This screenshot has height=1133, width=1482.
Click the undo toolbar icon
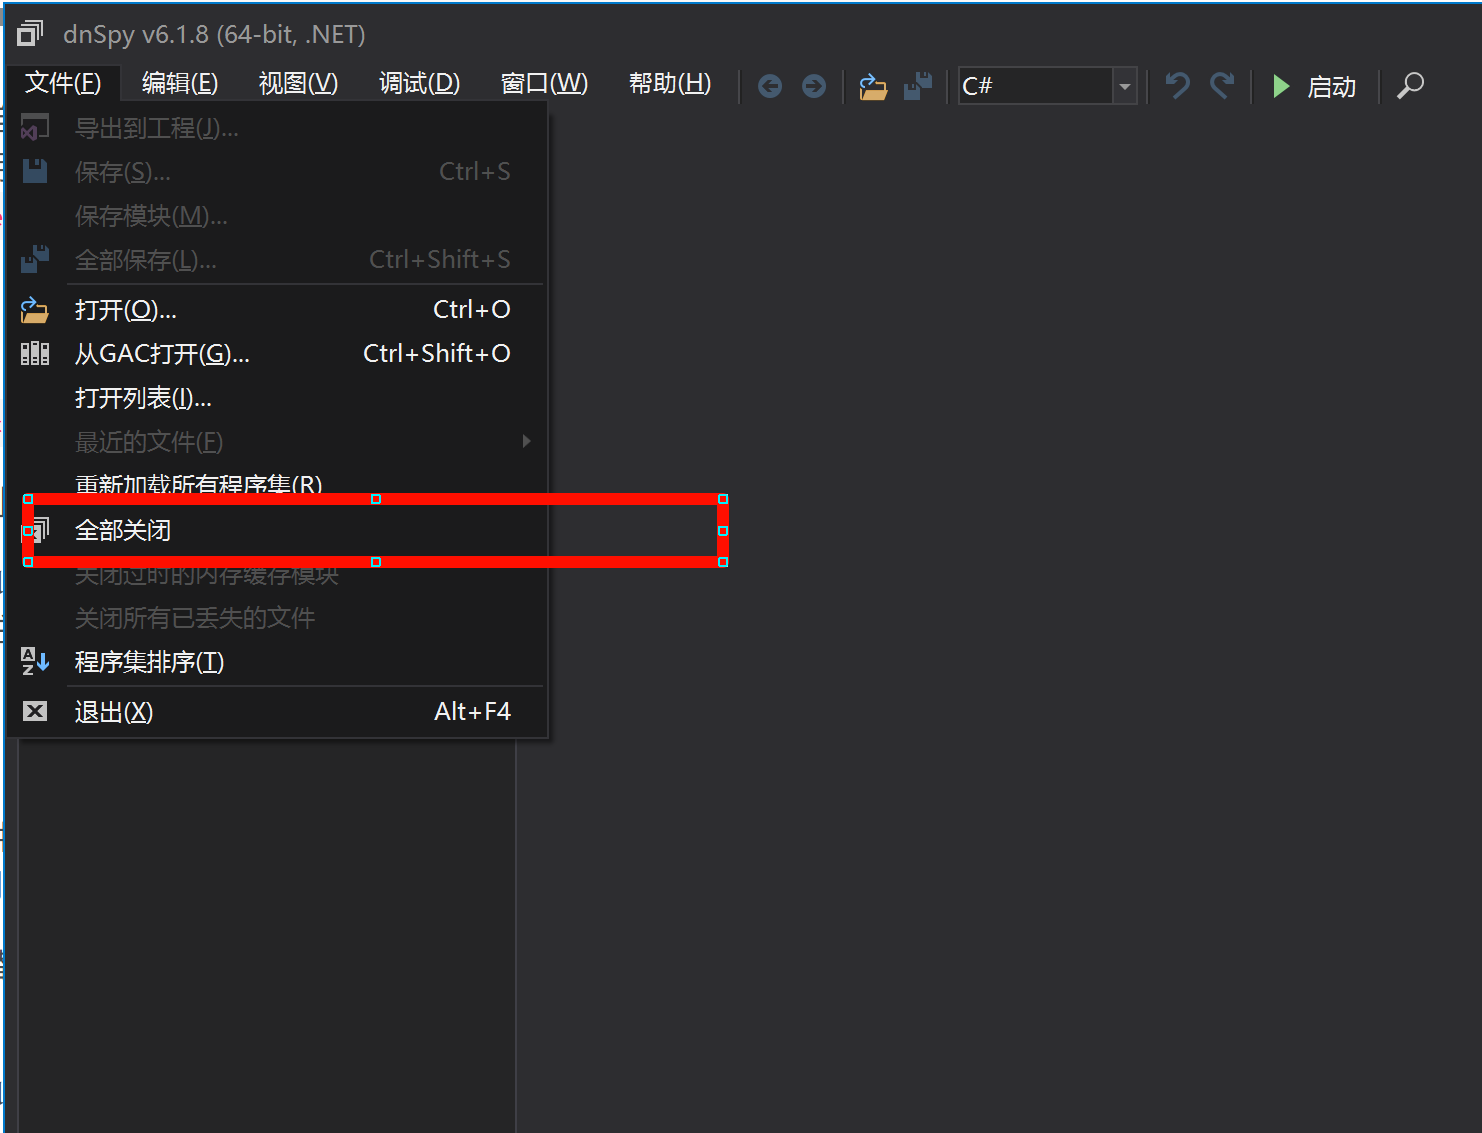pos(1177,86)
